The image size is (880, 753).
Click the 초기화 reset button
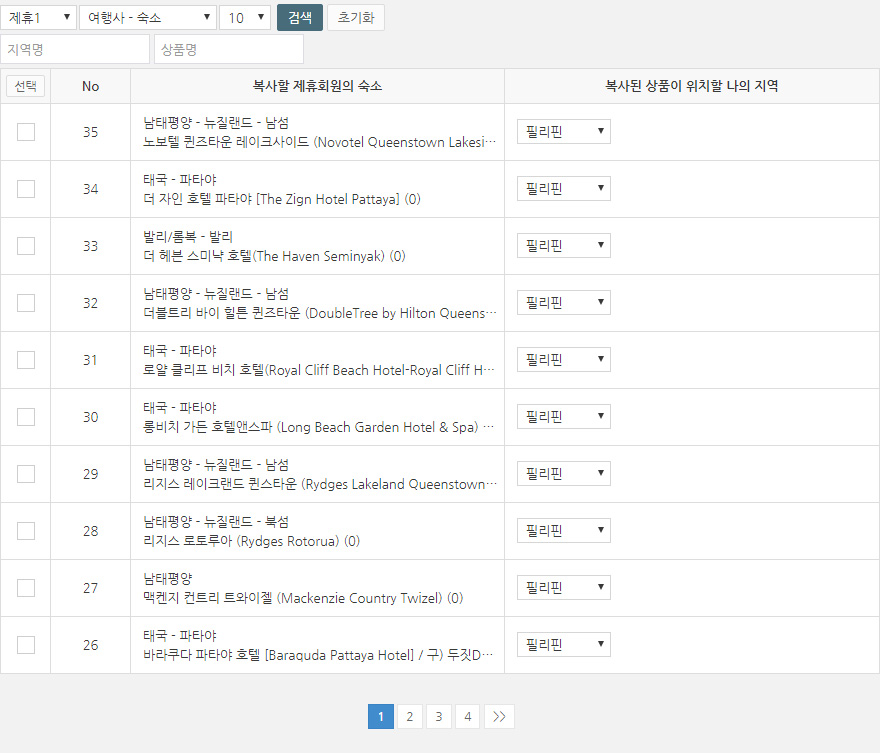[356, 17]
